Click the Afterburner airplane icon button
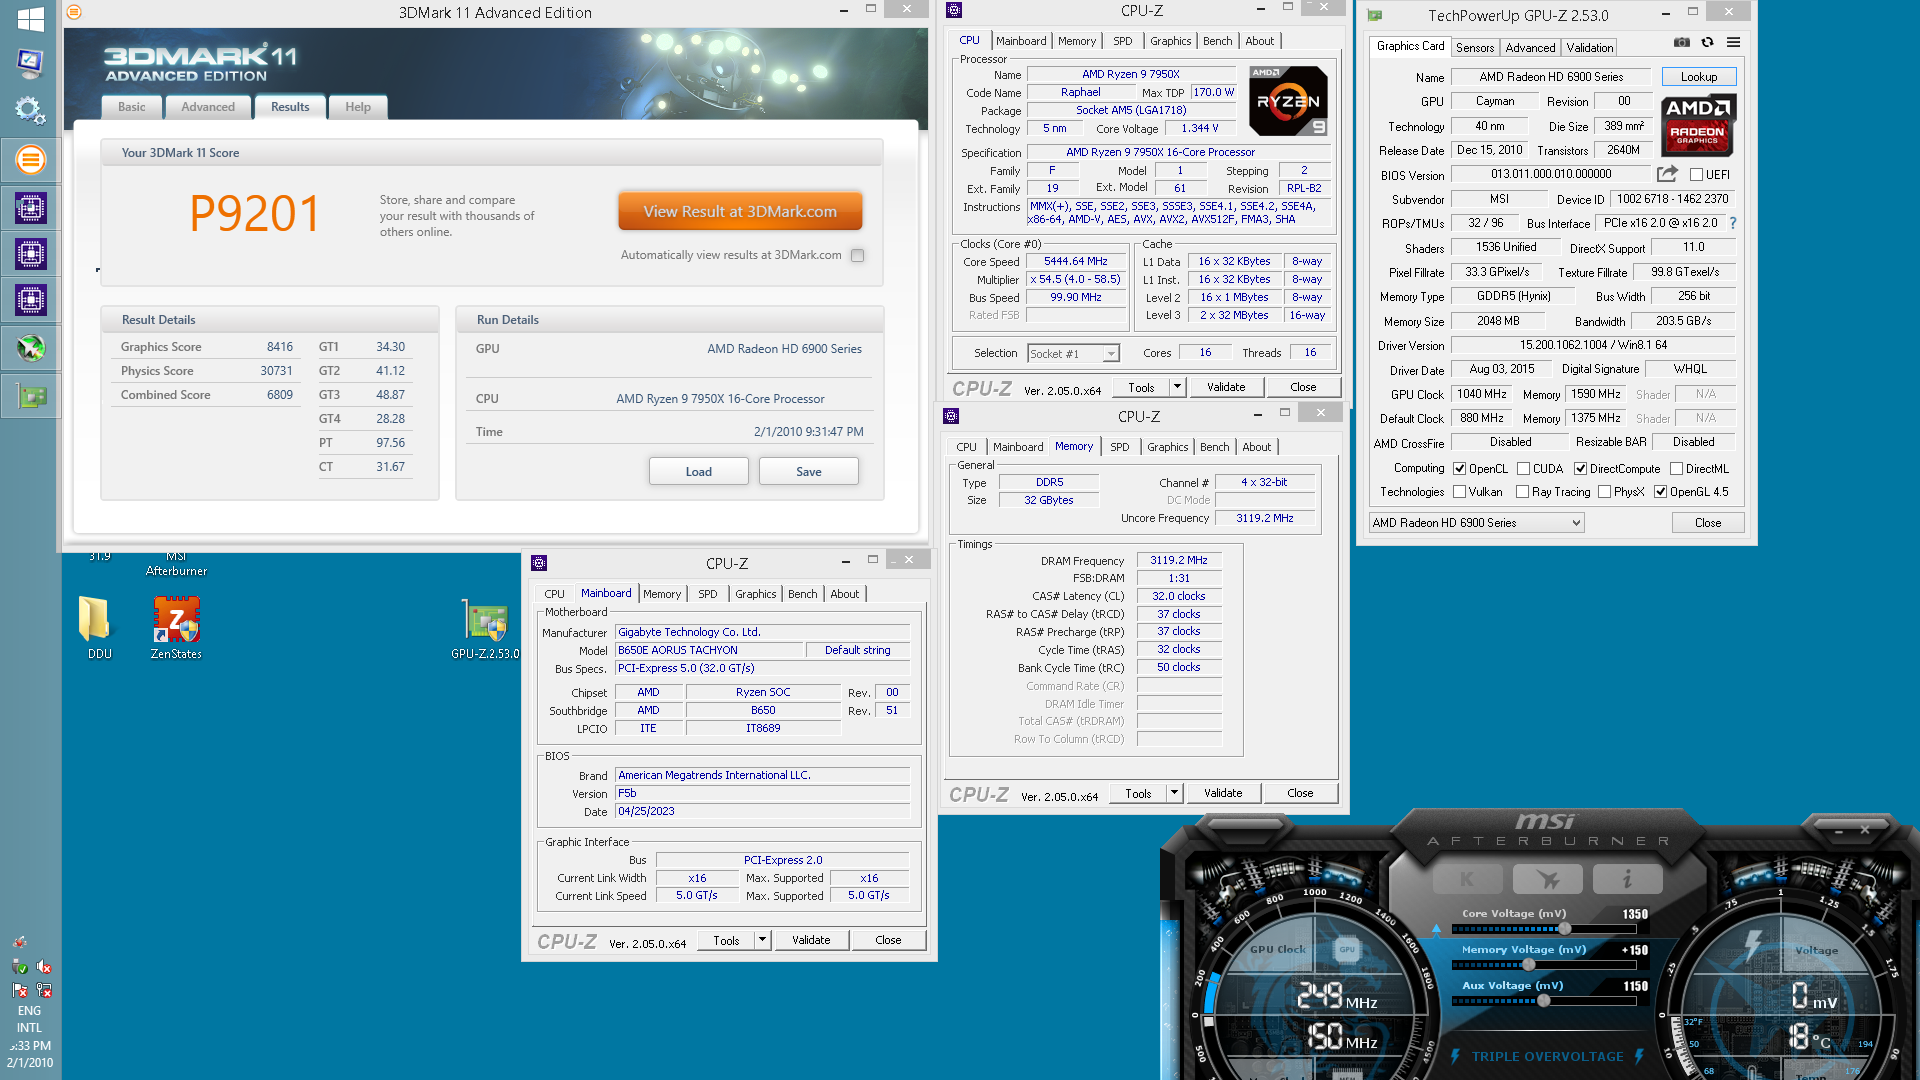 coord(1548,879)
